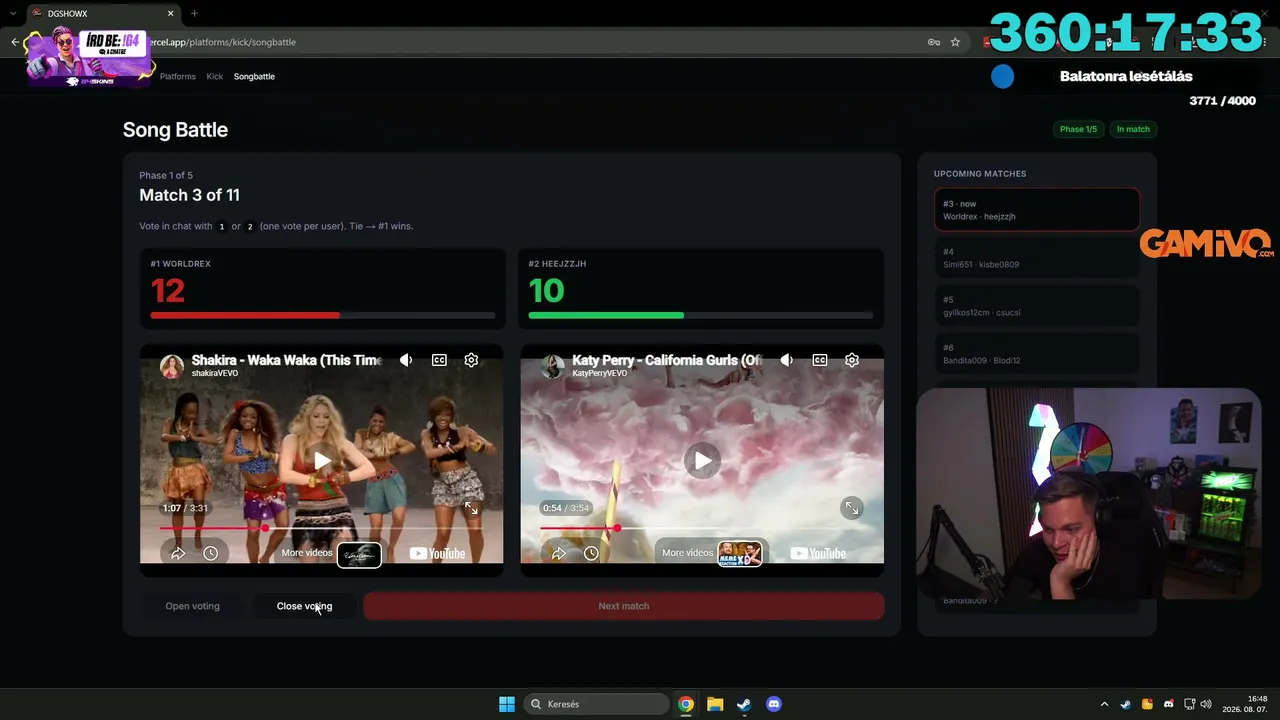Mute the Katy Perry video
The width and height of the screenshot is (1280, 720).
(x=787, y=360)
